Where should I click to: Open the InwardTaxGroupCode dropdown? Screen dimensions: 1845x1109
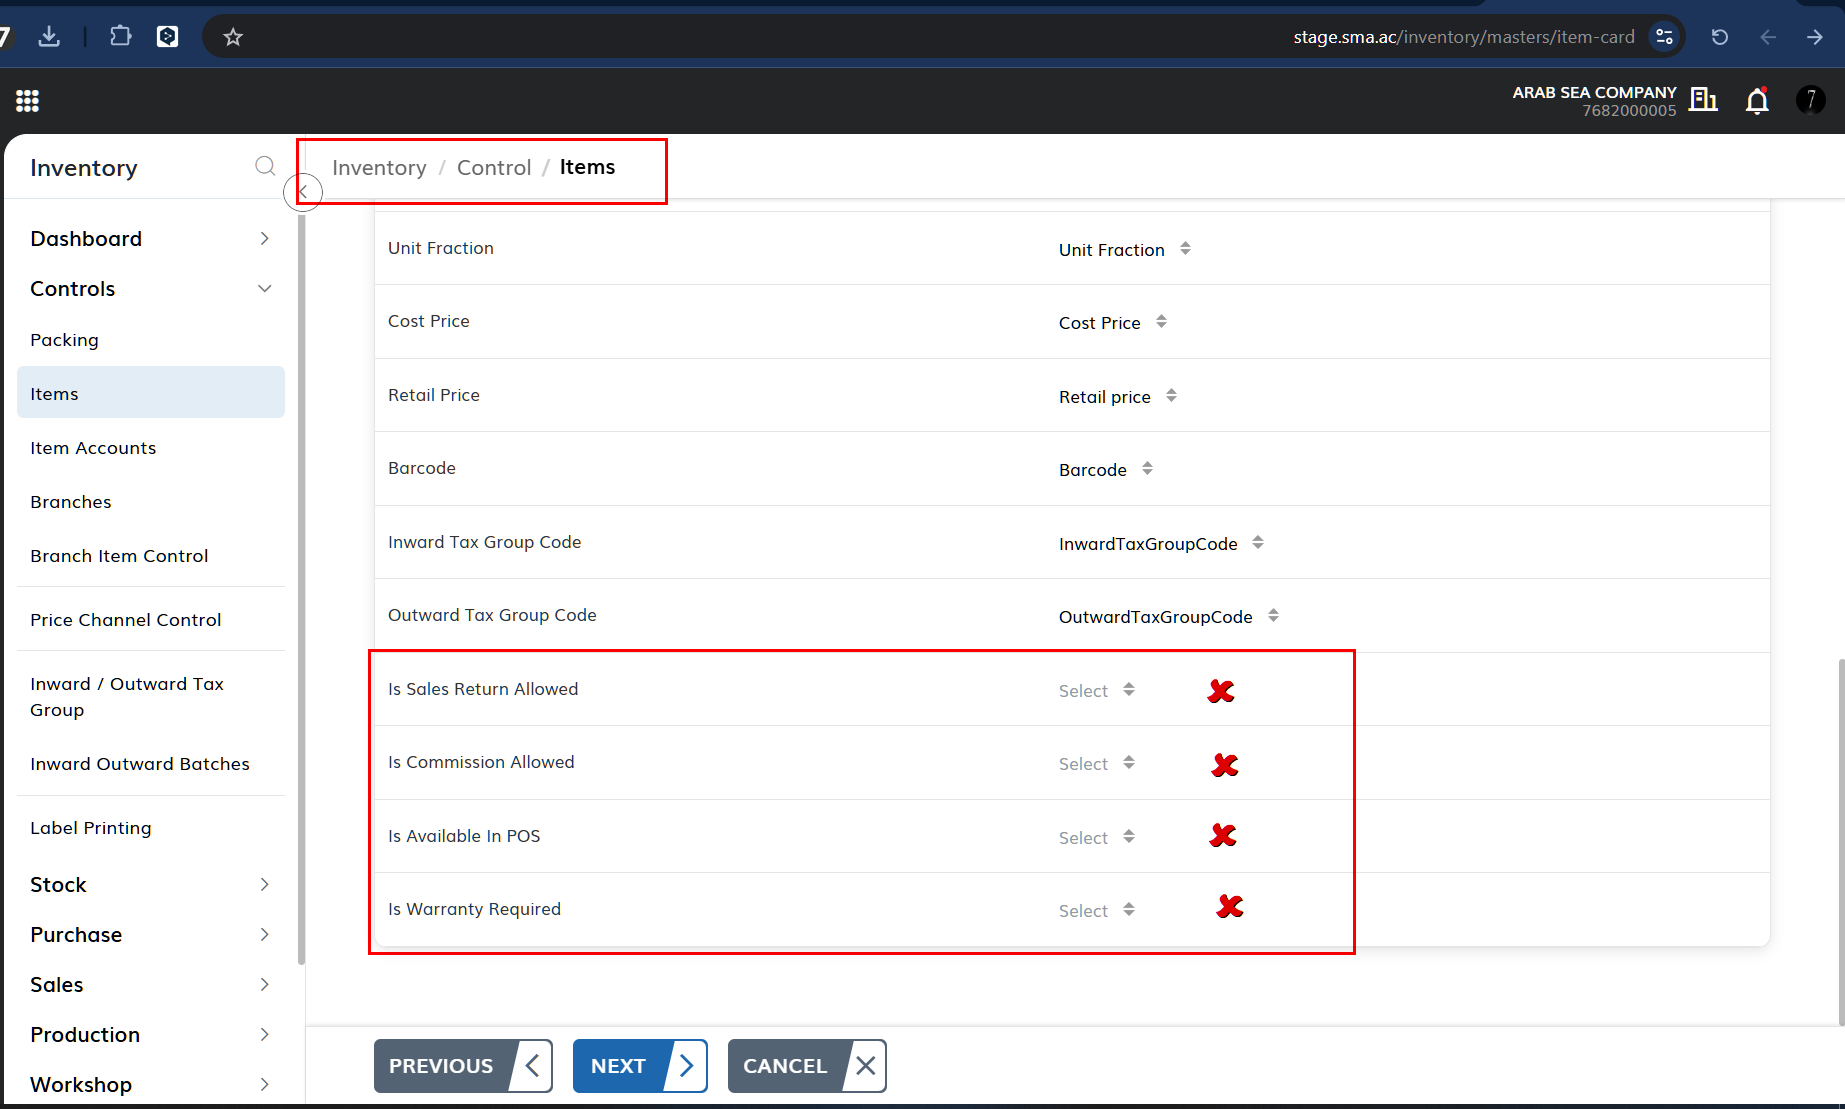click(1161, 544)
